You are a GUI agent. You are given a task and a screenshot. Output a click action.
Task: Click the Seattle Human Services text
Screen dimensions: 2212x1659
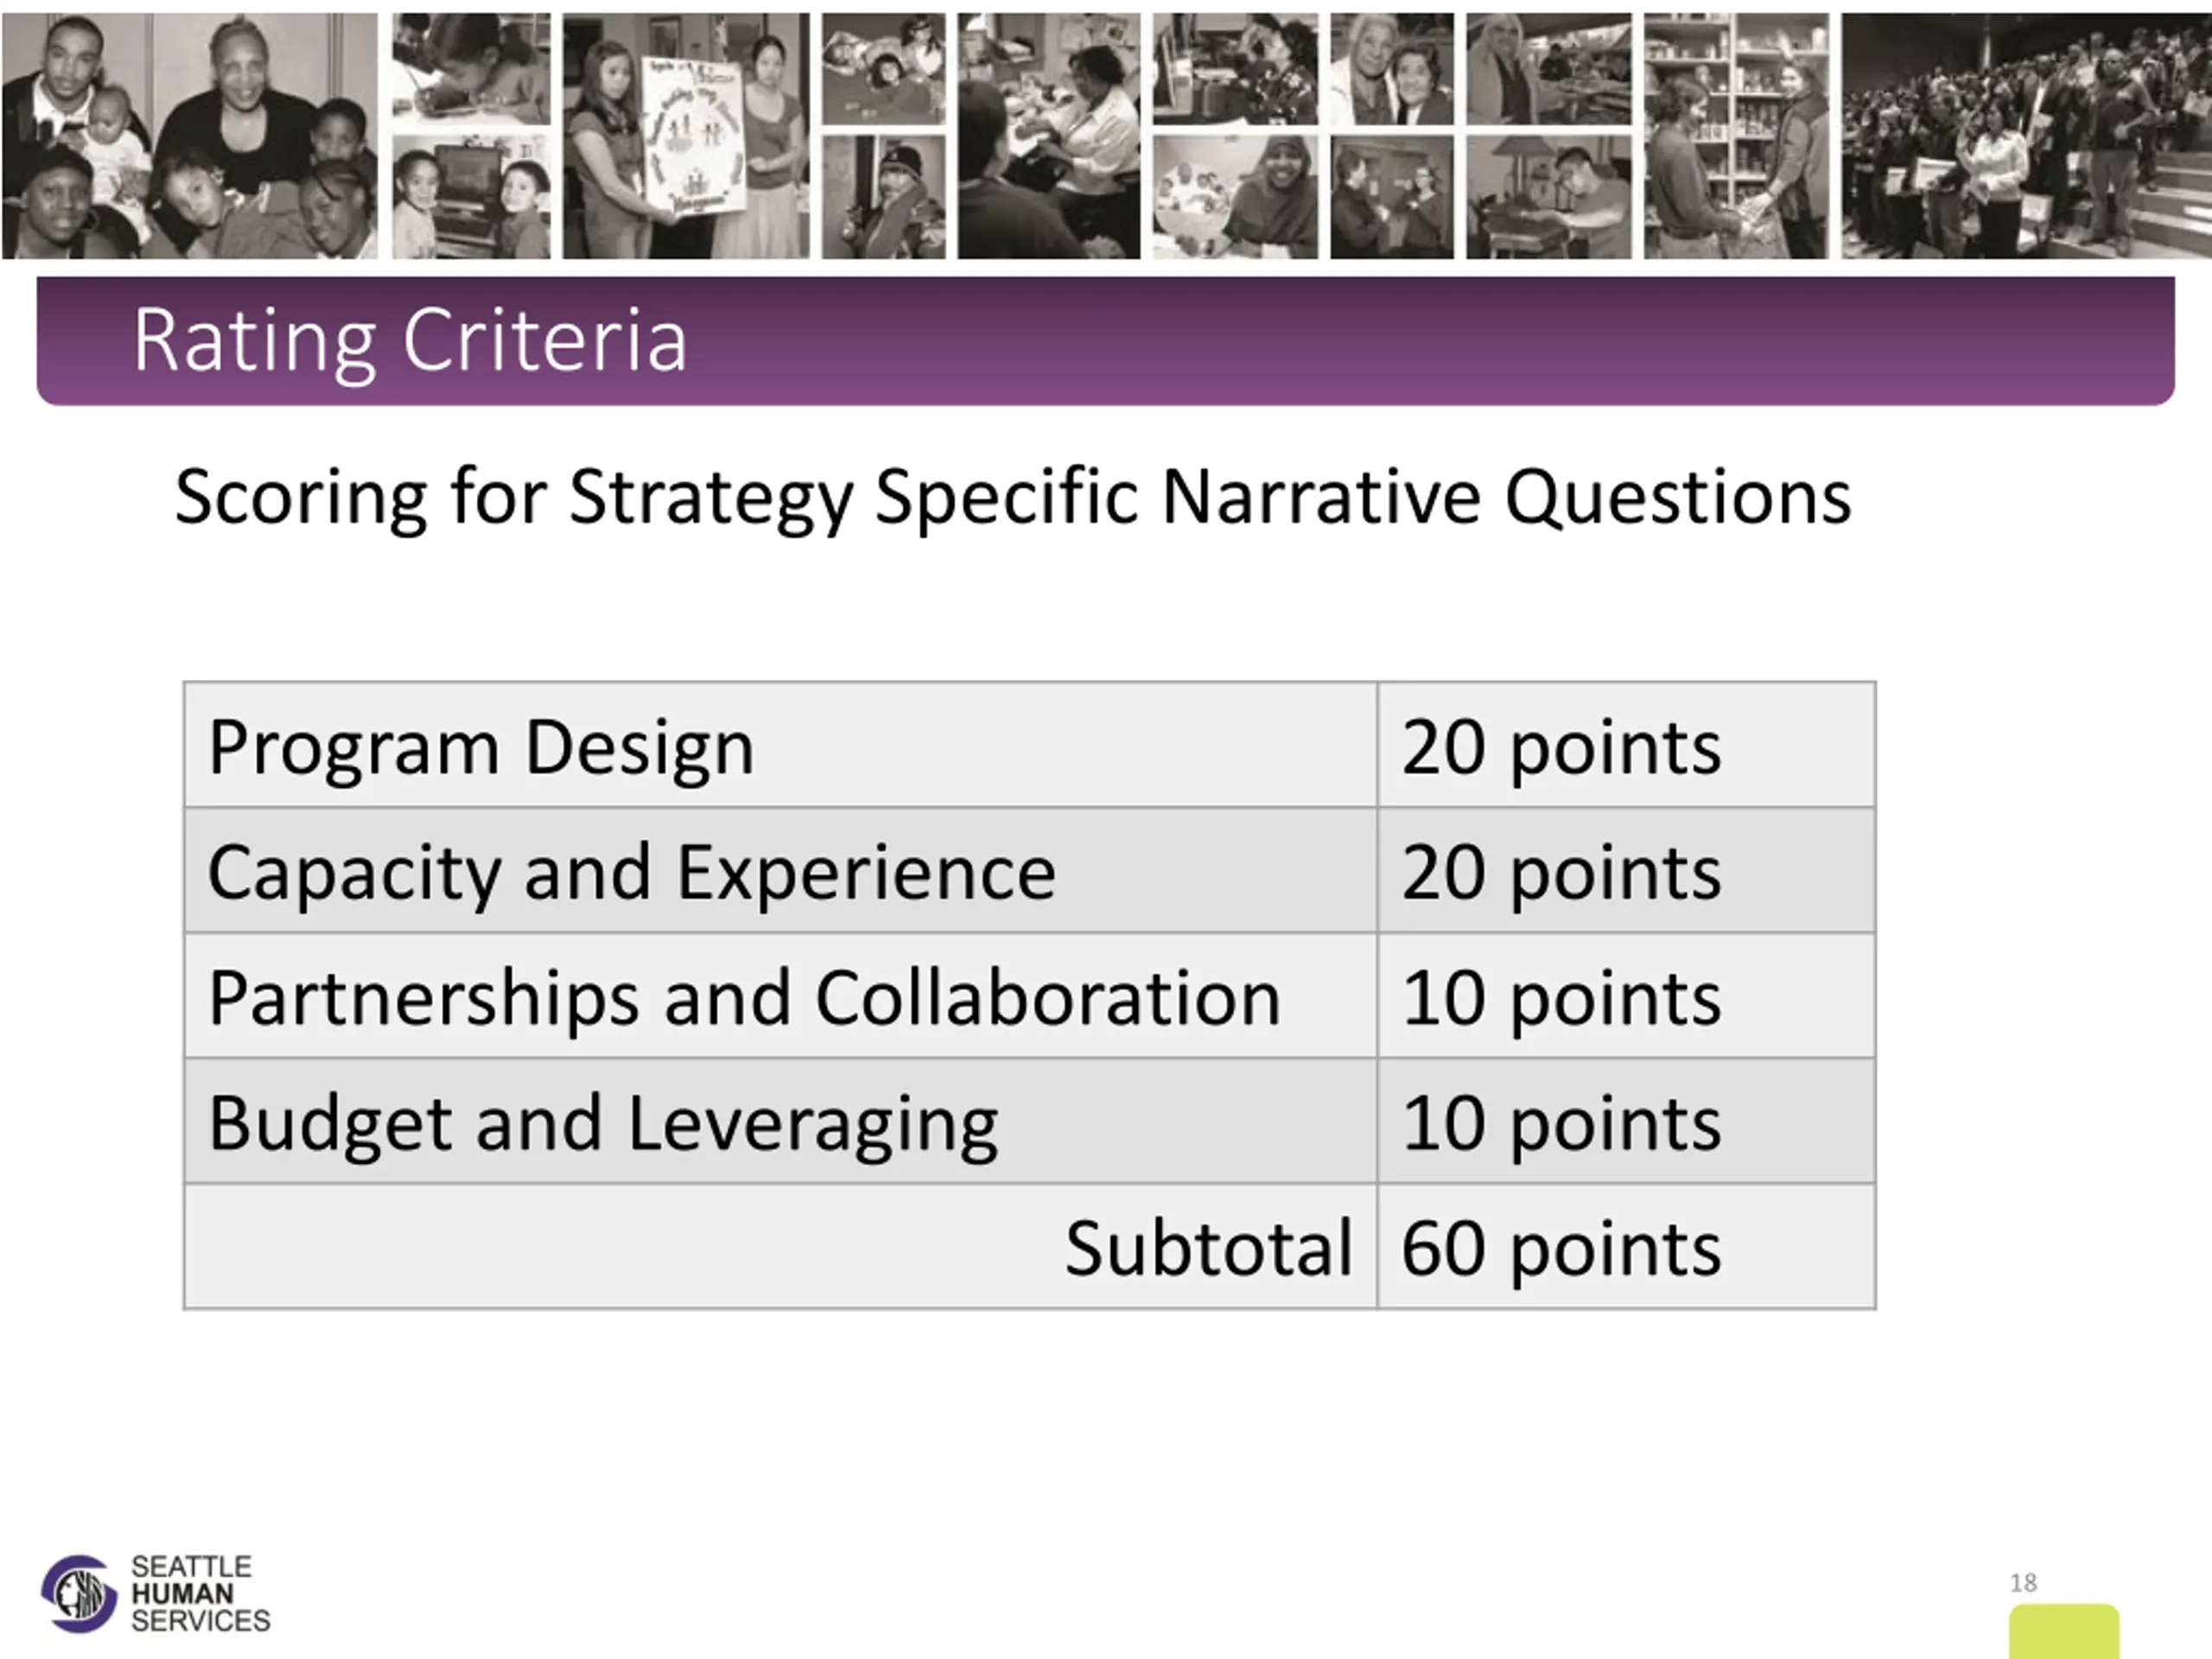click(x=200, y=1593)
